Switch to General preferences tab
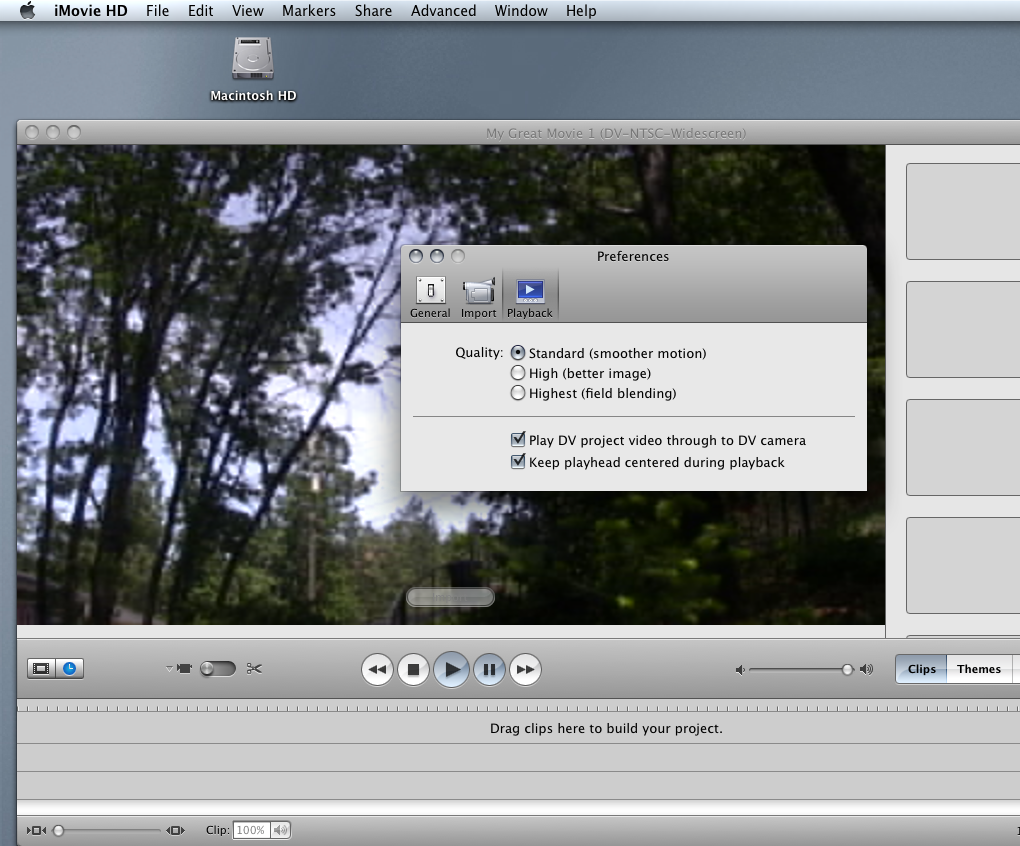The width and height of the screenshot is (1020, 846). point(430,298)
